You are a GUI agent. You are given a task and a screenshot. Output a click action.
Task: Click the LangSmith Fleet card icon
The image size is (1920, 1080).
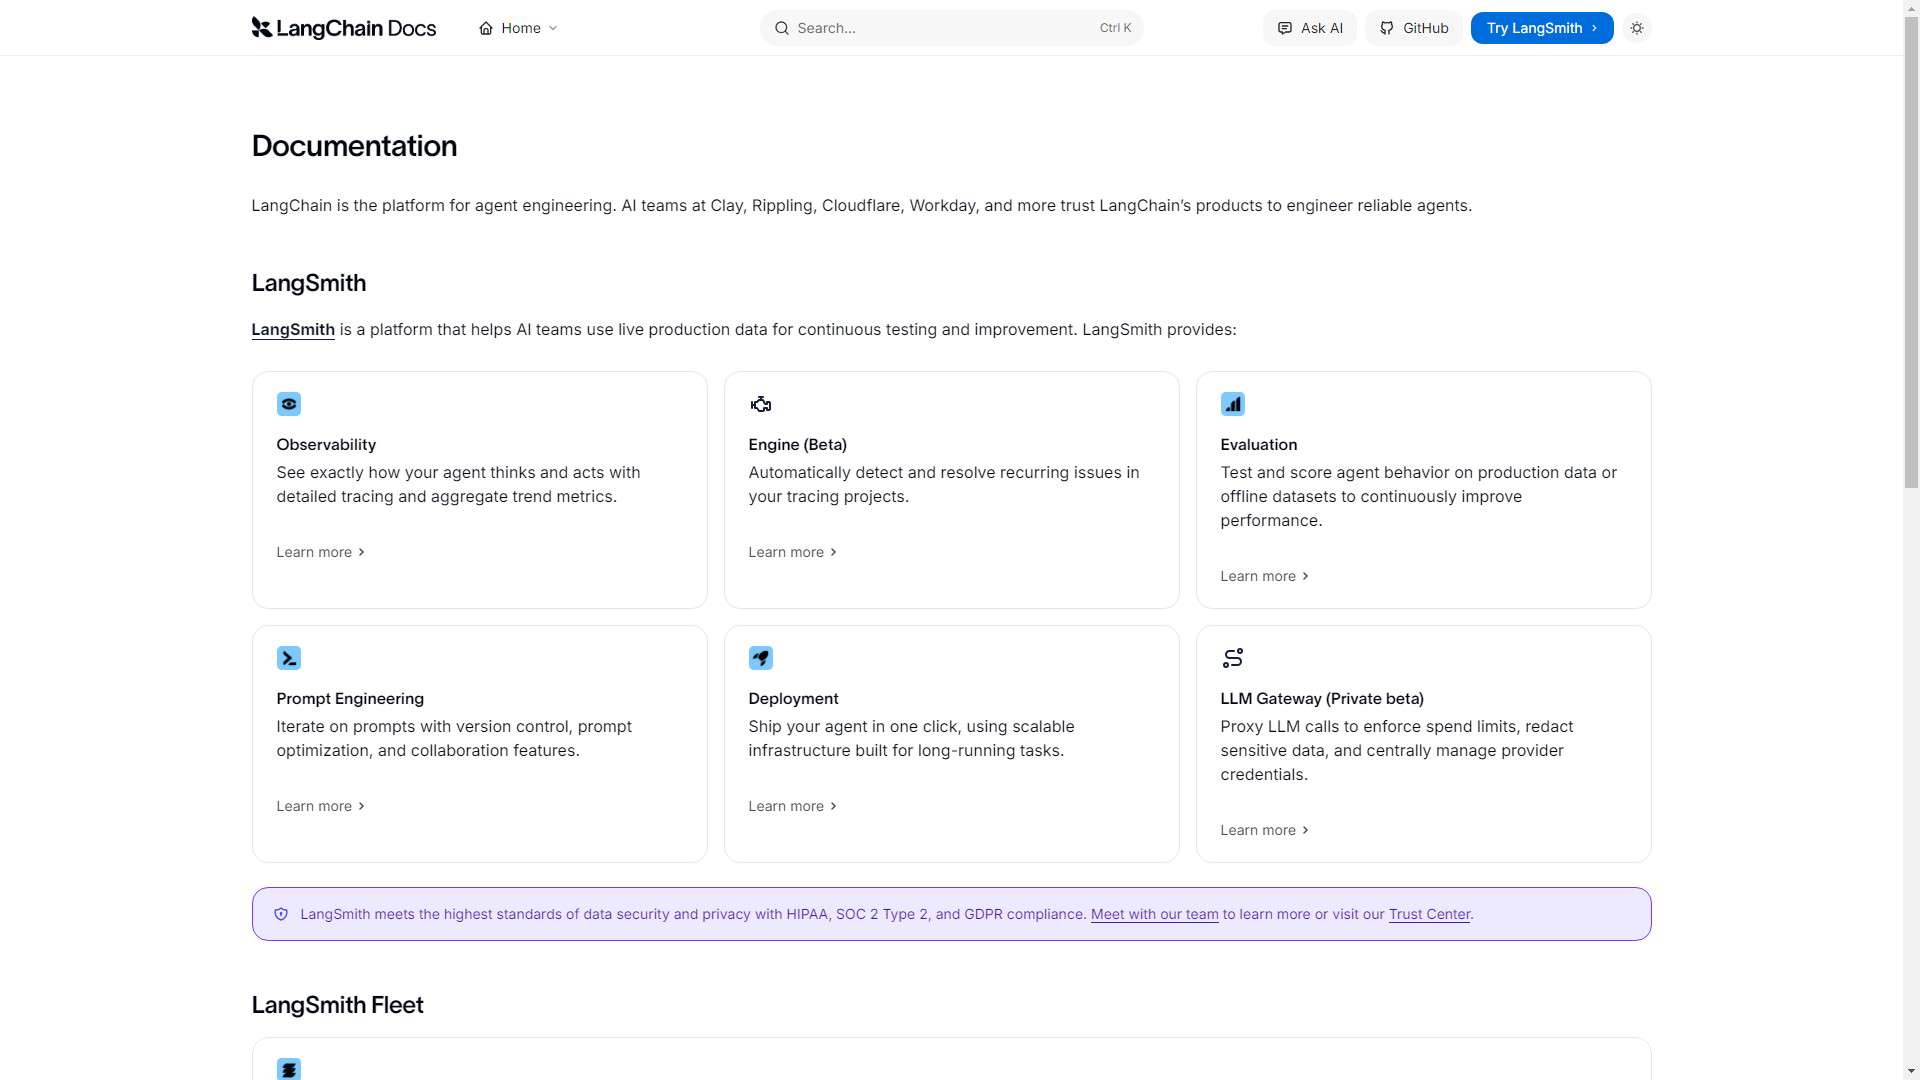(289, 1069)
